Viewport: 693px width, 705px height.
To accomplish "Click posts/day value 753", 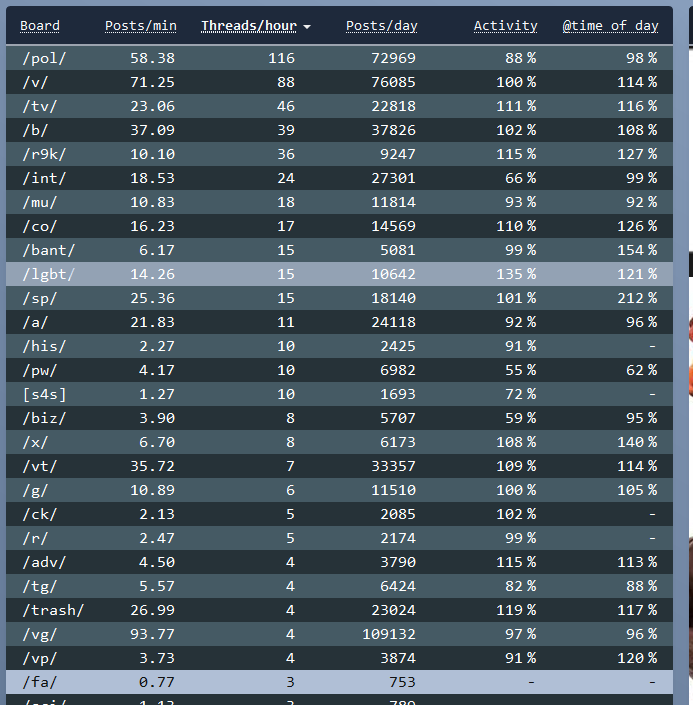I will point(402,683).
